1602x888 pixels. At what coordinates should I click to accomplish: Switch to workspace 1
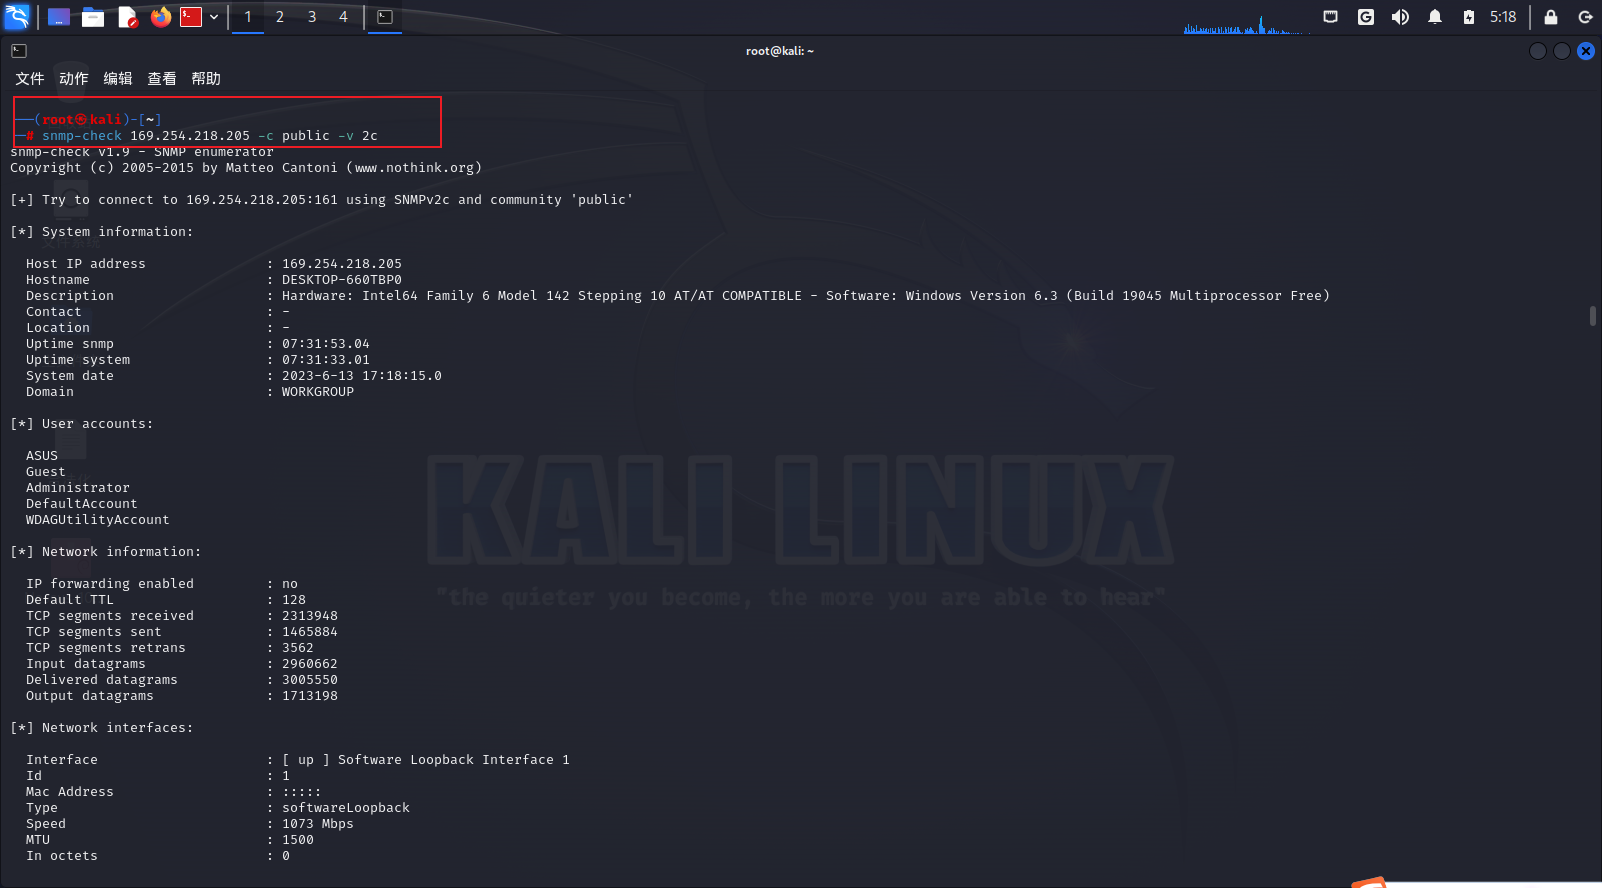pyautogui.click(x=248, y=17)
